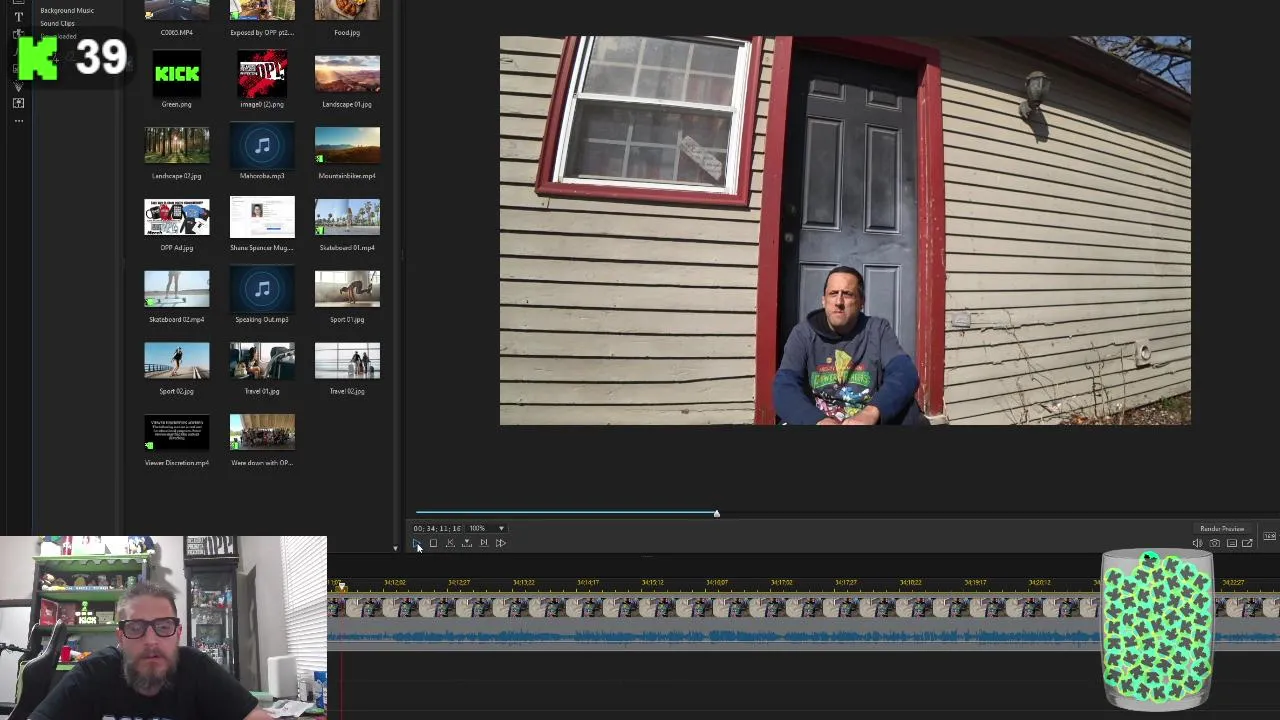
Task: Select the Landscape 02.jpg forest thumbnail
Action: point(177,146)
